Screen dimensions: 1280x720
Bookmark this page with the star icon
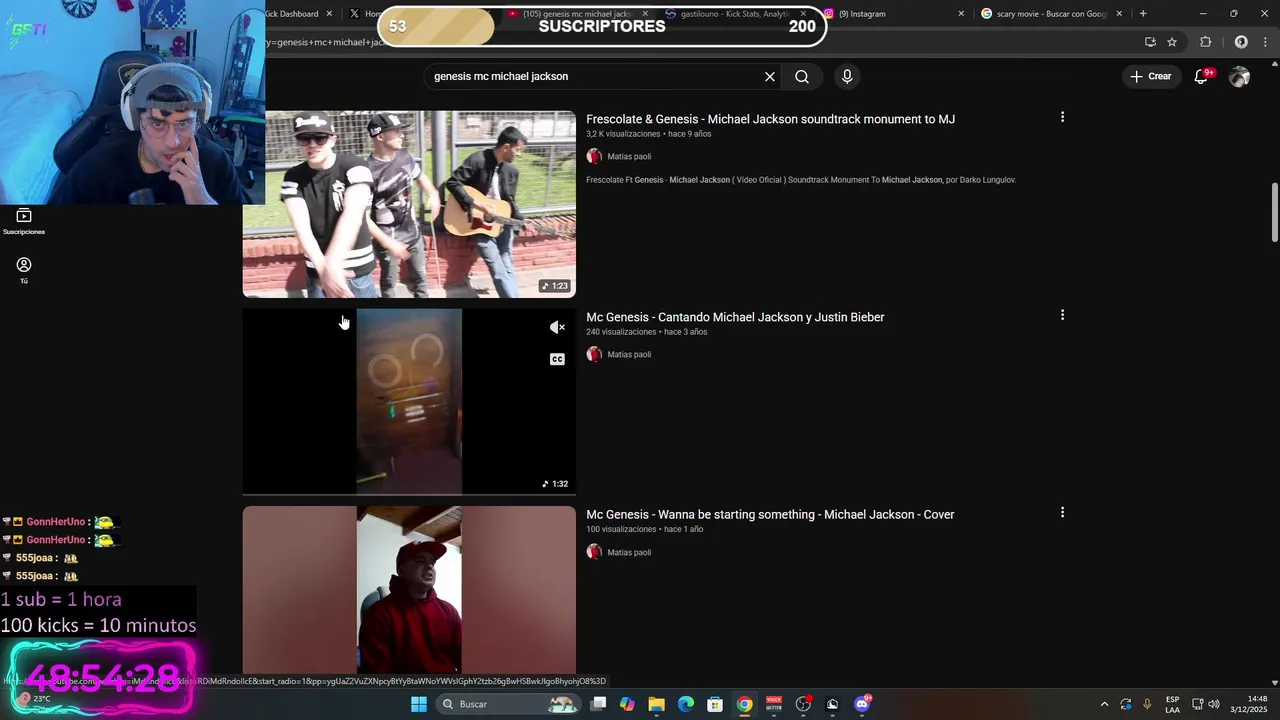pos(1172,42)
